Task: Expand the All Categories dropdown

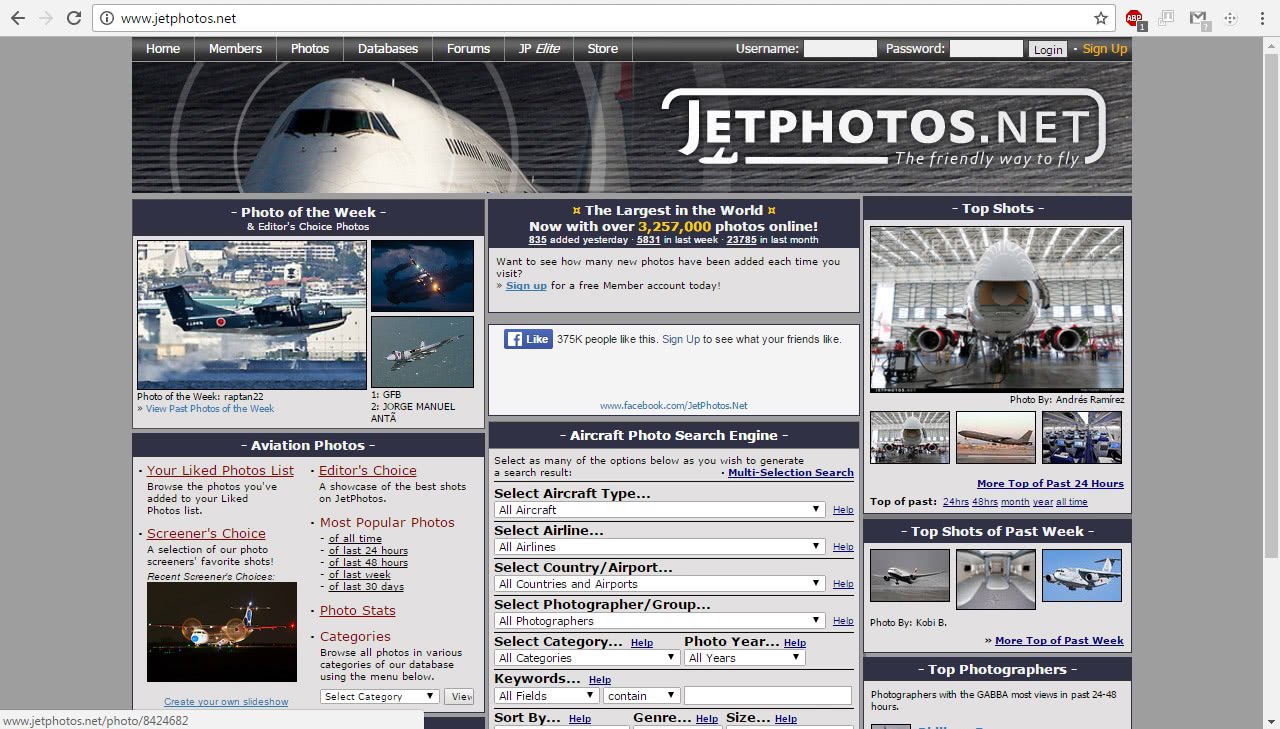Action: coord(587,658)
